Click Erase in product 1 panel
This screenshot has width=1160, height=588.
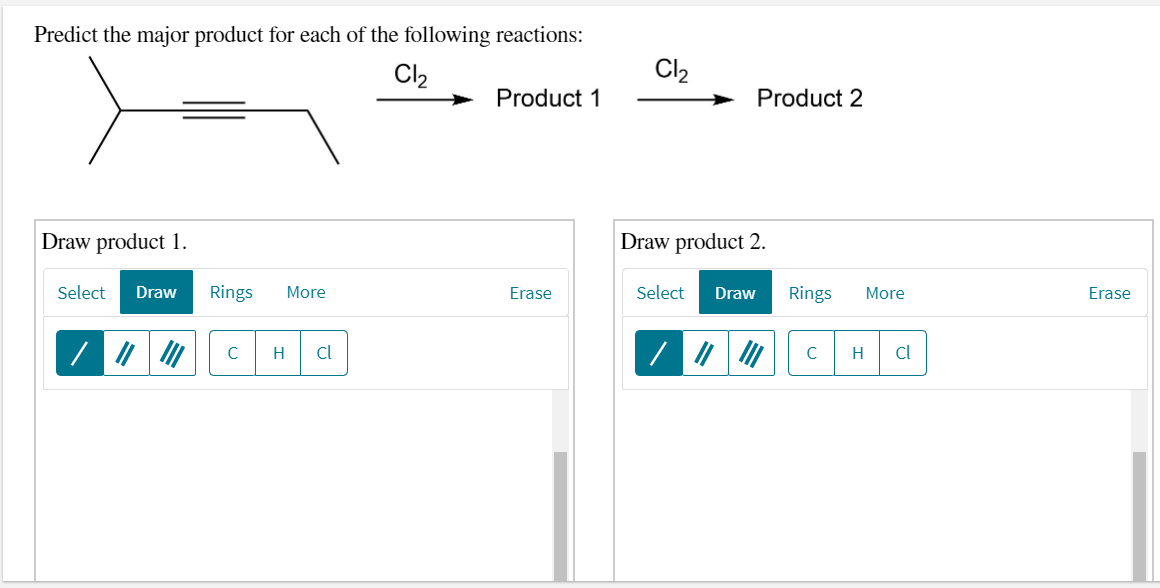tap(530, 293)
